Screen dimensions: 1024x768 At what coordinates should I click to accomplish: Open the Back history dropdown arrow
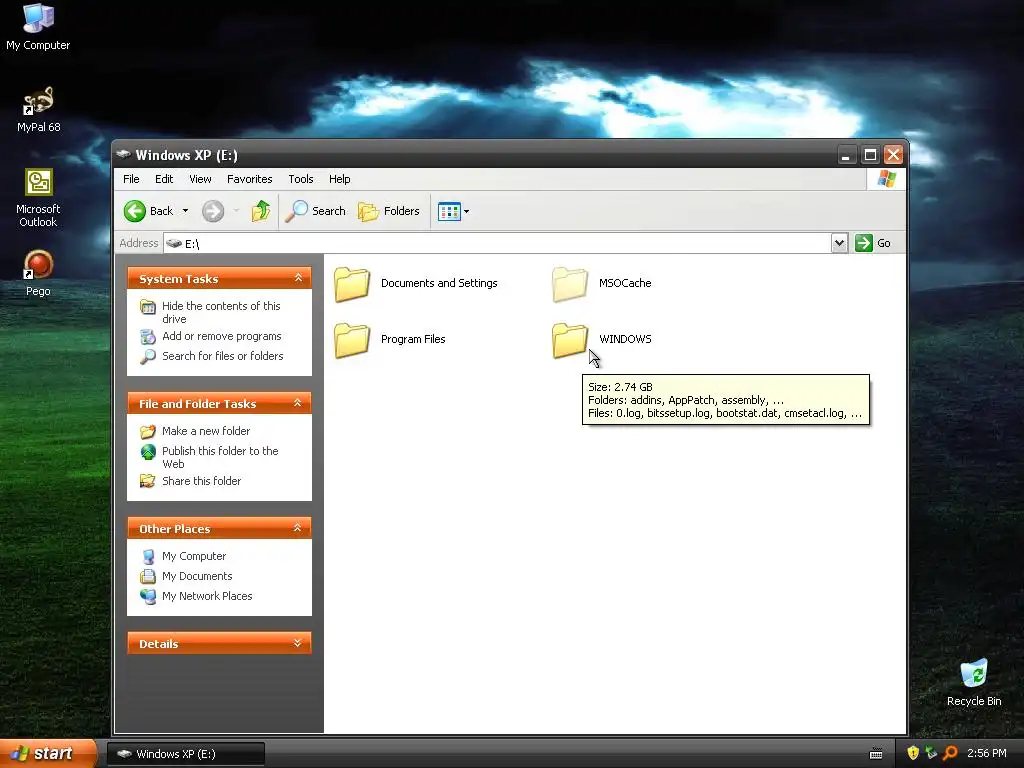coord(185,211)
